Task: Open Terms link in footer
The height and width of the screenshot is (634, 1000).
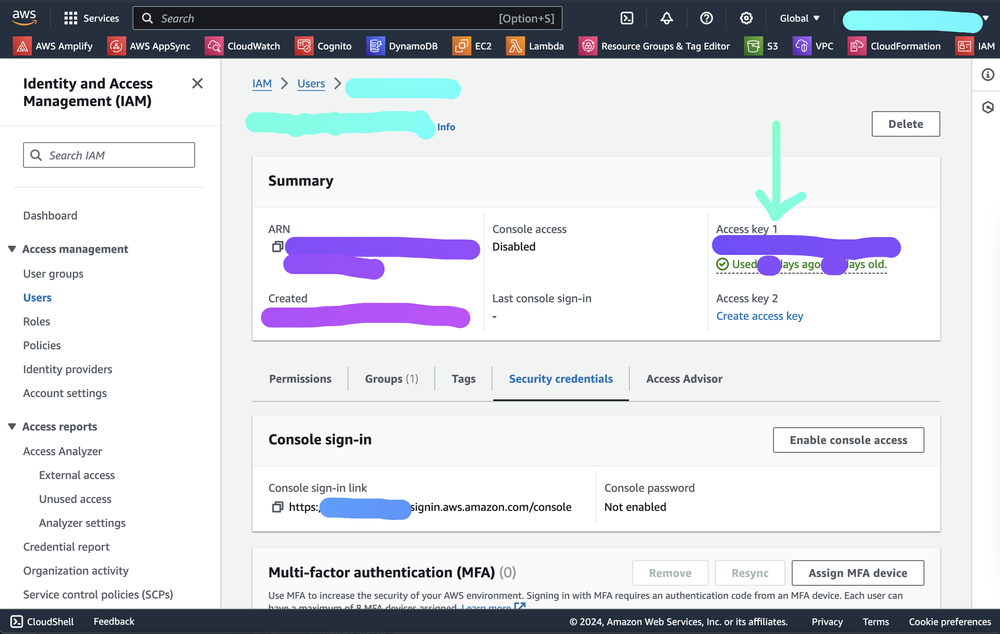Action: pyautogui.click(x=875, y=621)
